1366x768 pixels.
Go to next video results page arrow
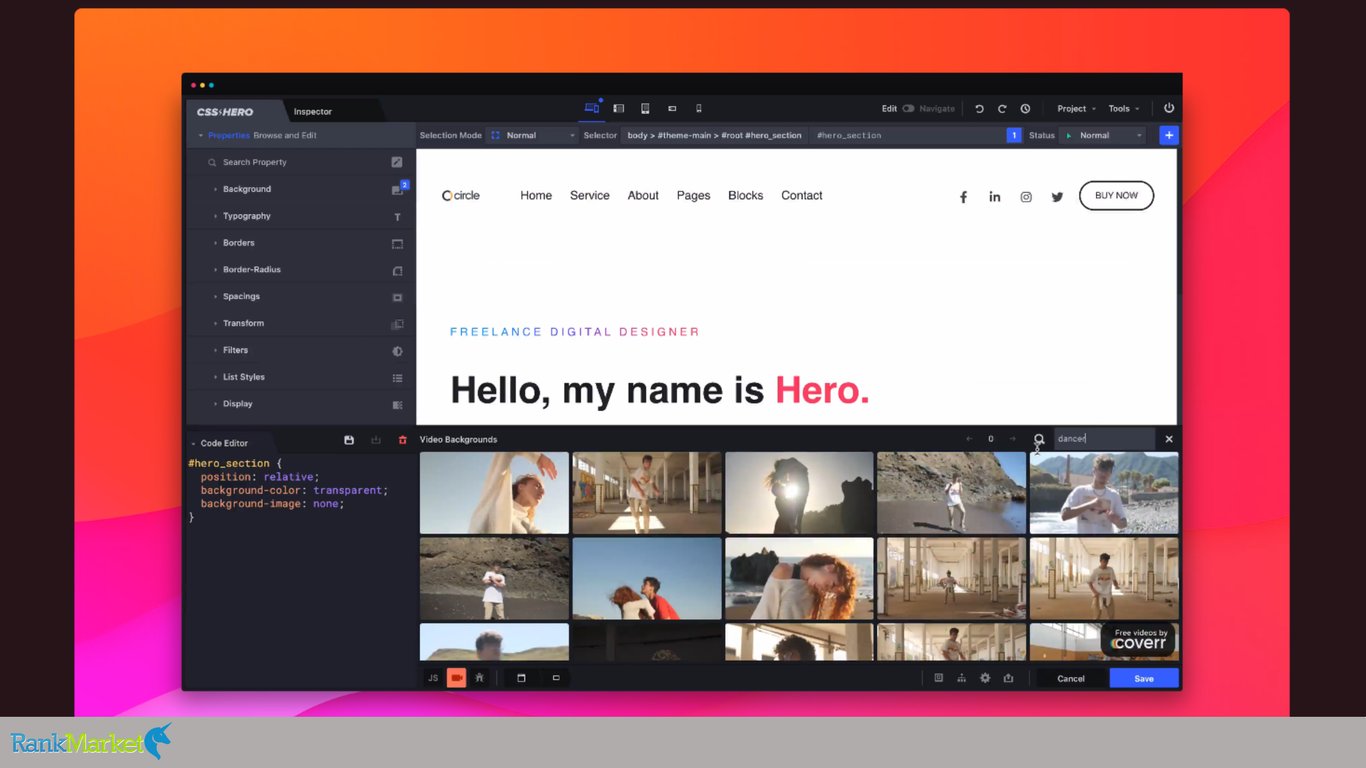coord(1012,439)
